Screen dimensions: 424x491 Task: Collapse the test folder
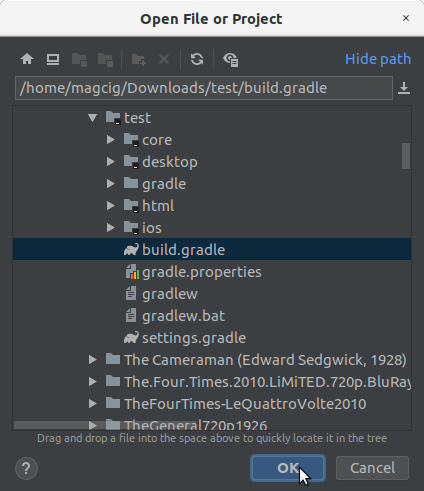(92, 118)
